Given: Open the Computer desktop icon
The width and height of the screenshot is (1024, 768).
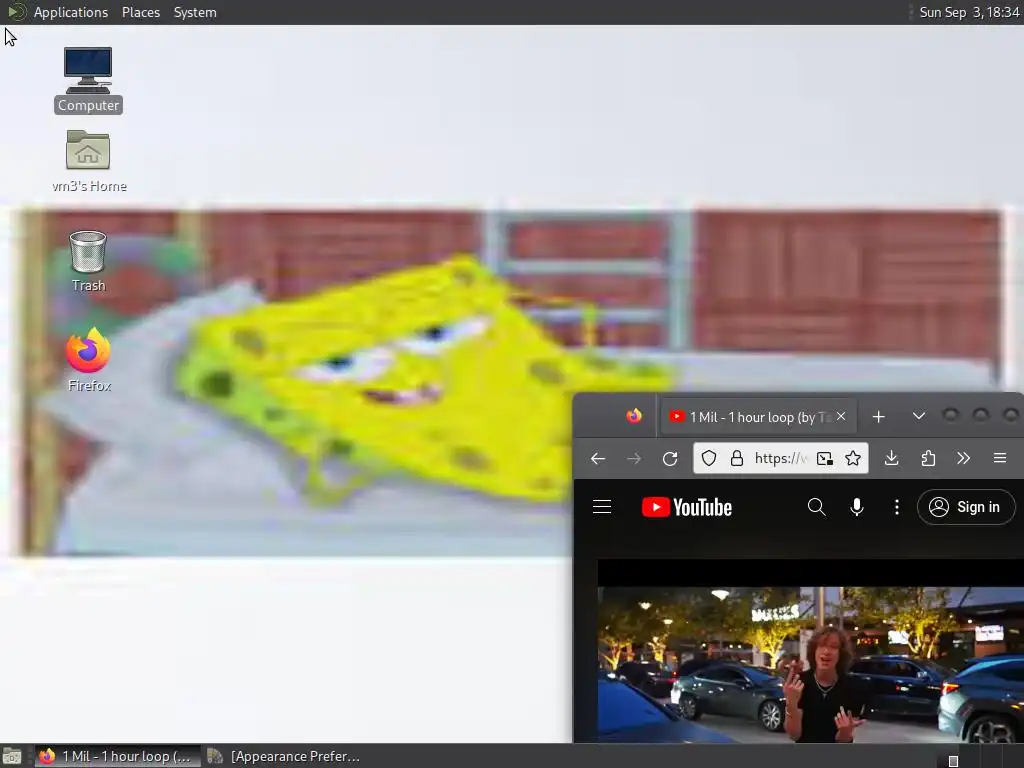Looking at the screenshot, I should (88, 80).
